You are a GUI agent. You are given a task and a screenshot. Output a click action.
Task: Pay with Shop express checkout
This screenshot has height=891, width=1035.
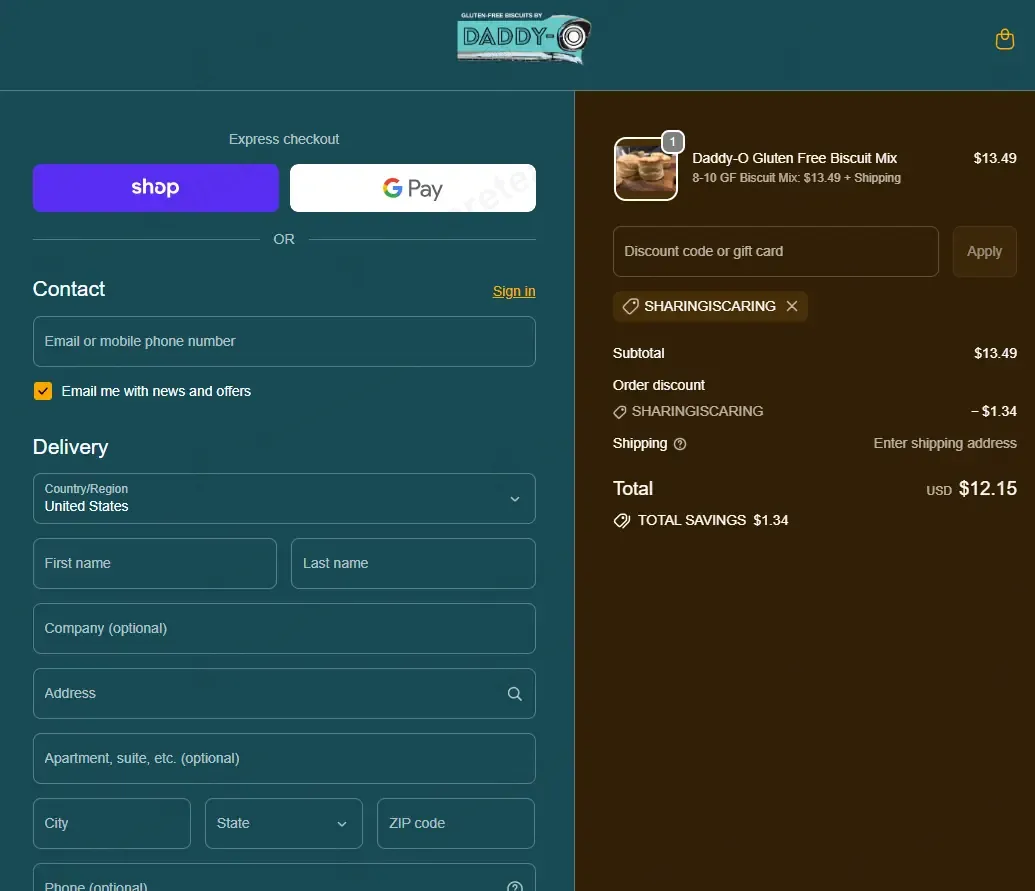[x=156, y=188]
